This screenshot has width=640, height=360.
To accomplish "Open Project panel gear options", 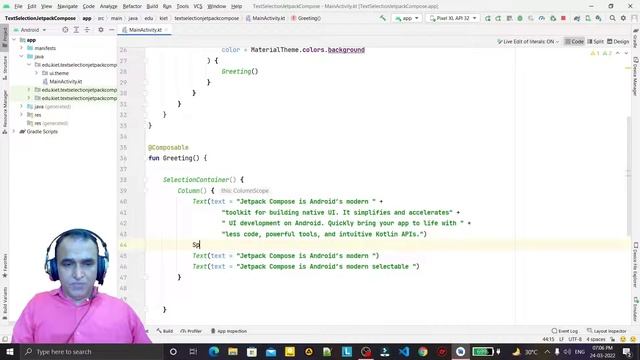I will tap(101, 30).
